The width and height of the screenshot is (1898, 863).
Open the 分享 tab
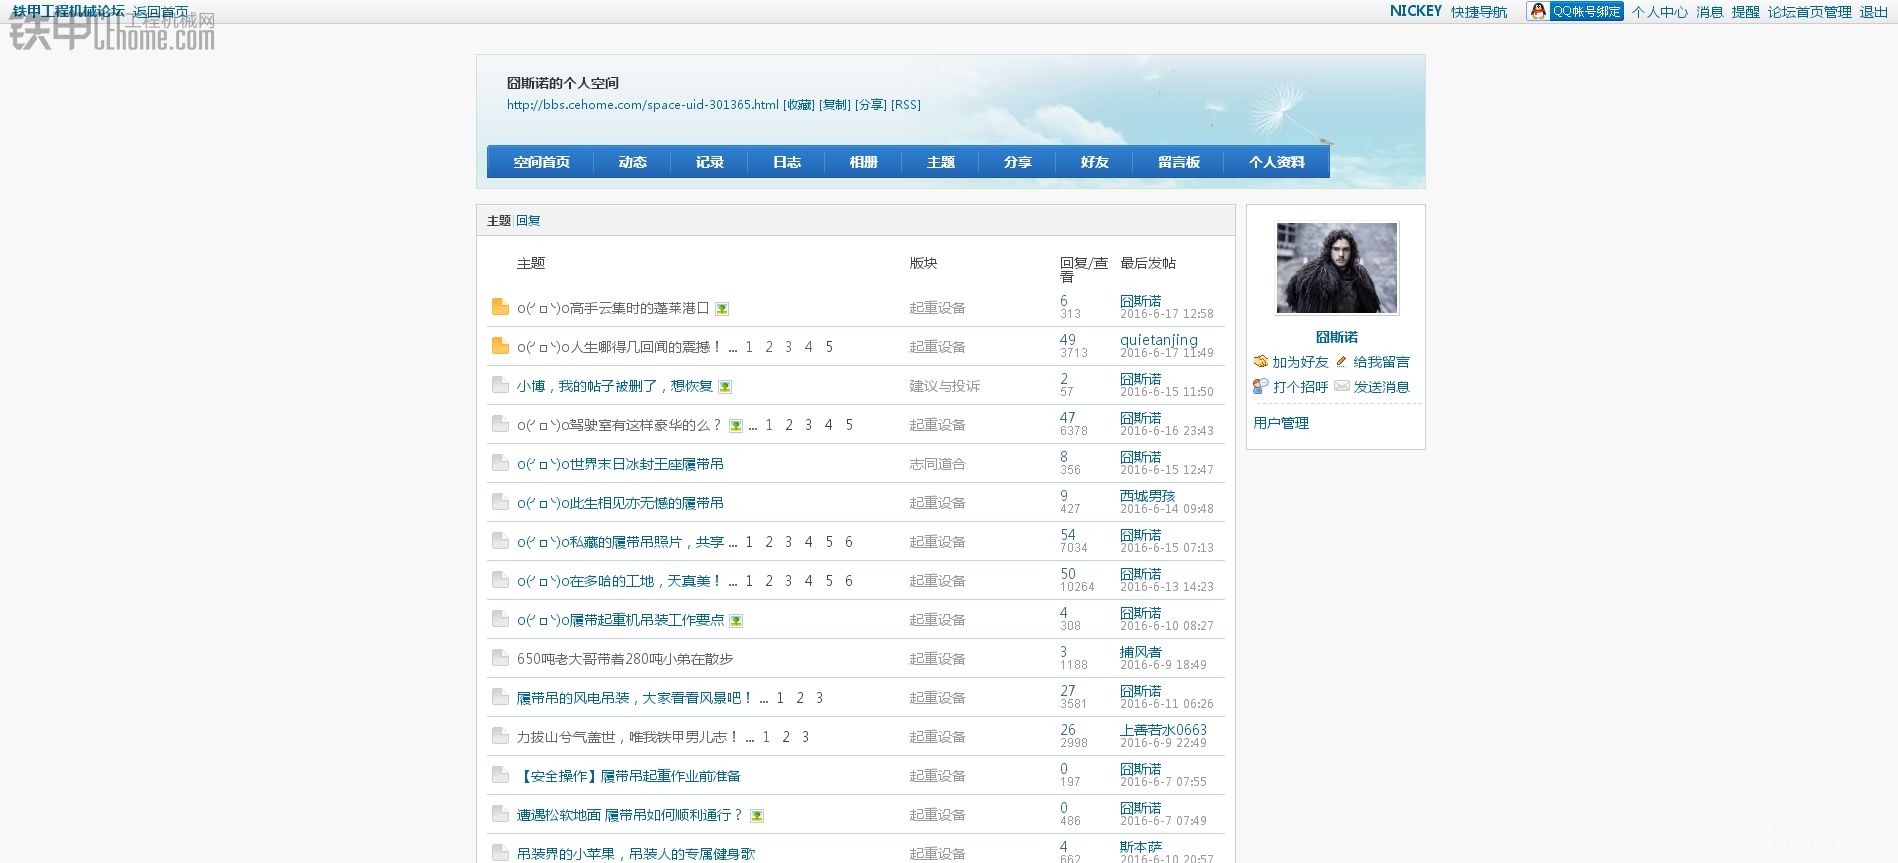1017,162
